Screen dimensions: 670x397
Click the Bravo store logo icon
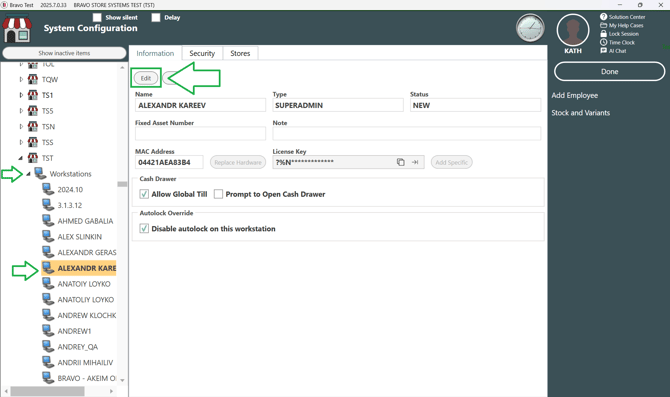pyautogui.click(x=17, y=28)
